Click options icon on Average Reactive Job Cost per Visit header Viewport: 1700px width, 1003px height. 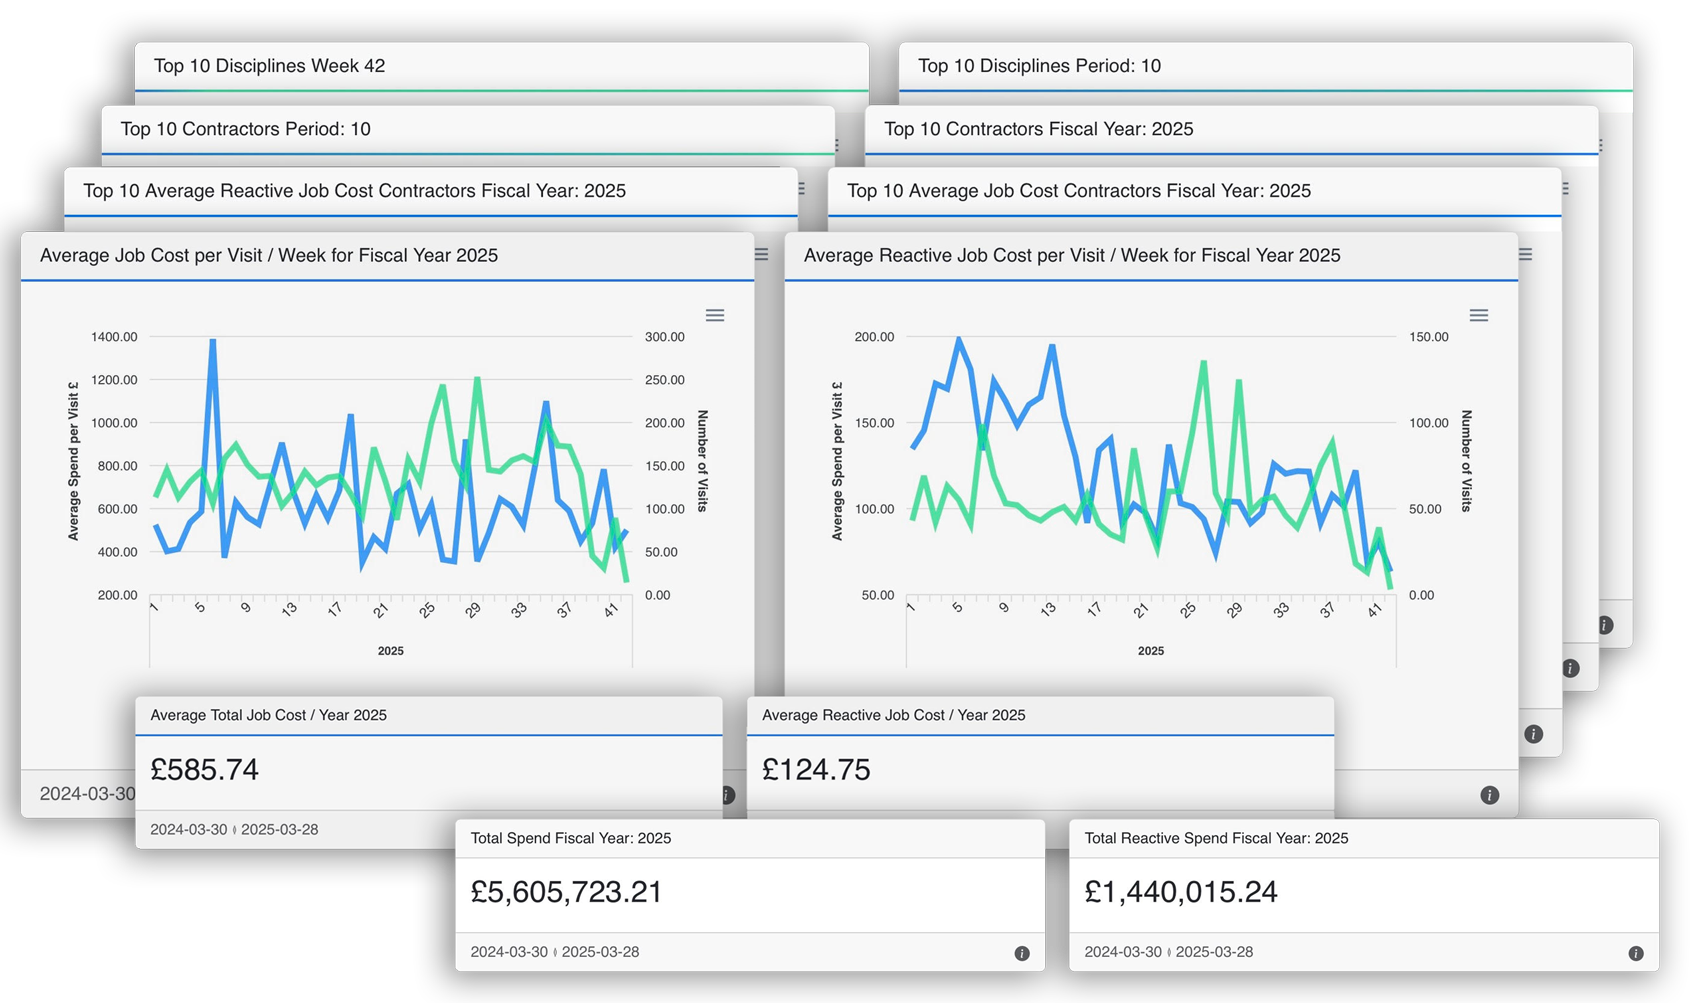1525,255
